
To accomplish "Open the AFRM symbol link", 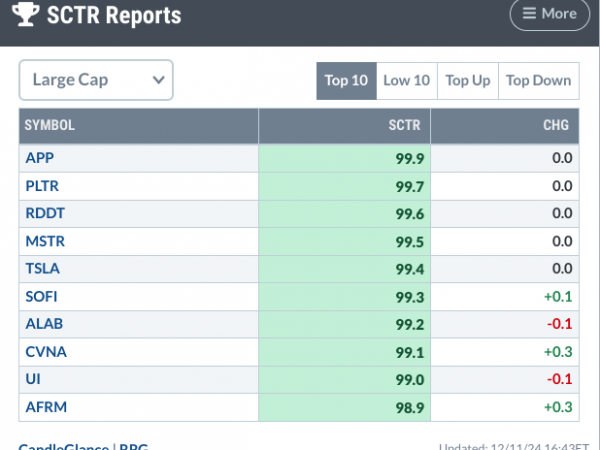I will click(x=46, y=407).
